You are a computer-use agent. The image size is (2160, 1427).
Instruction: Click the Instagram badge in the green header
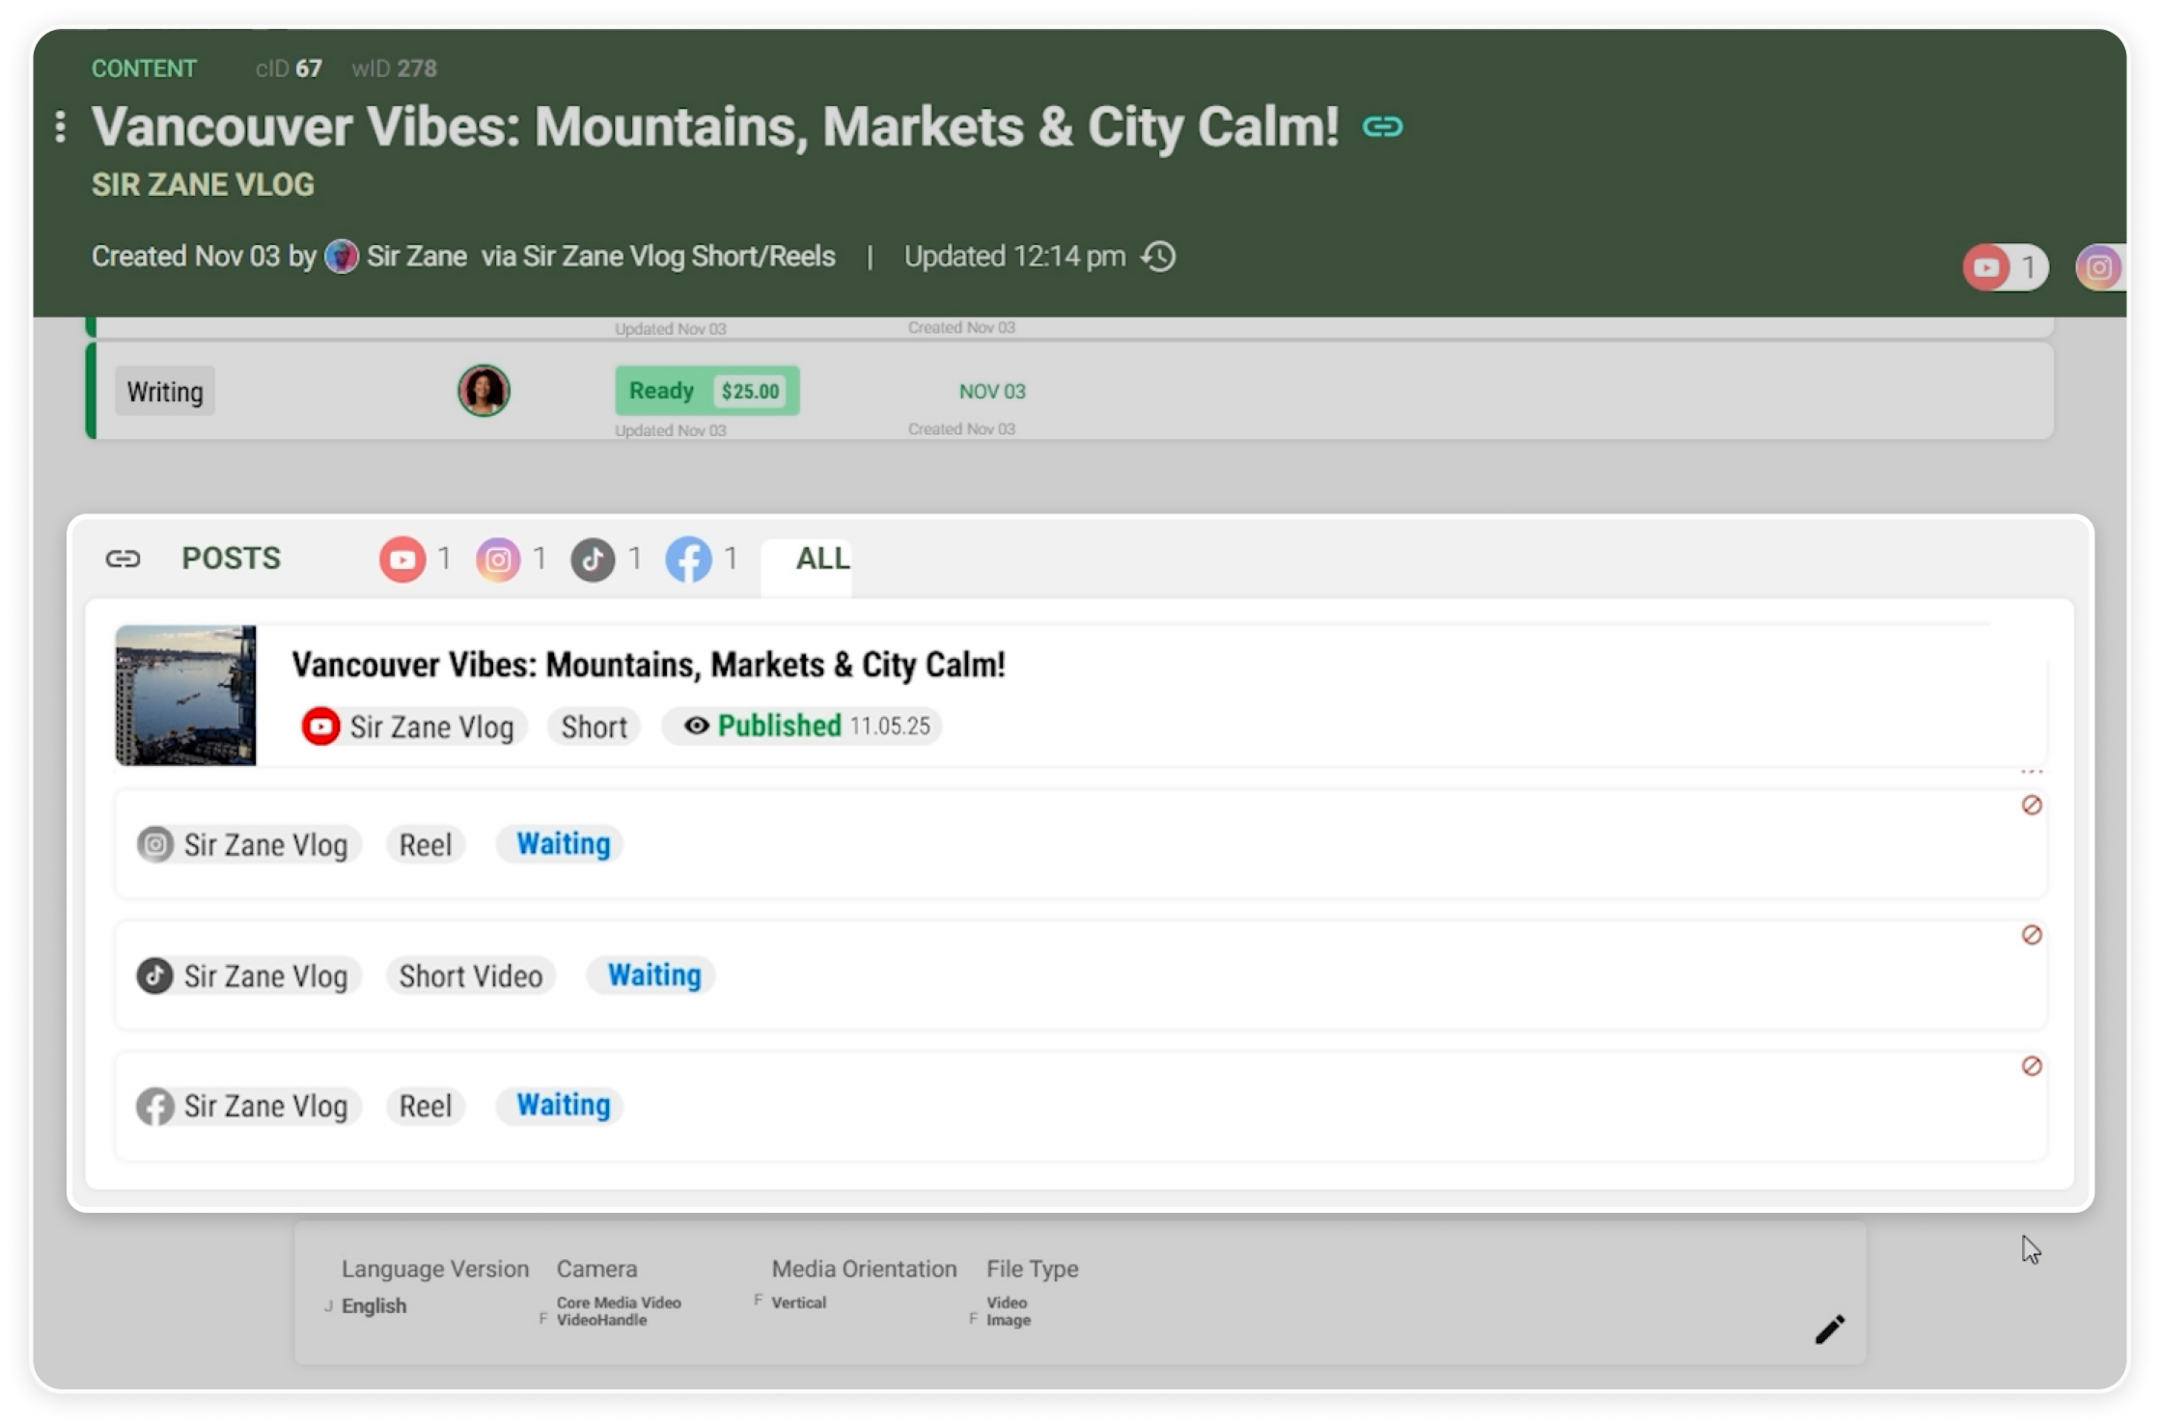2098,267
